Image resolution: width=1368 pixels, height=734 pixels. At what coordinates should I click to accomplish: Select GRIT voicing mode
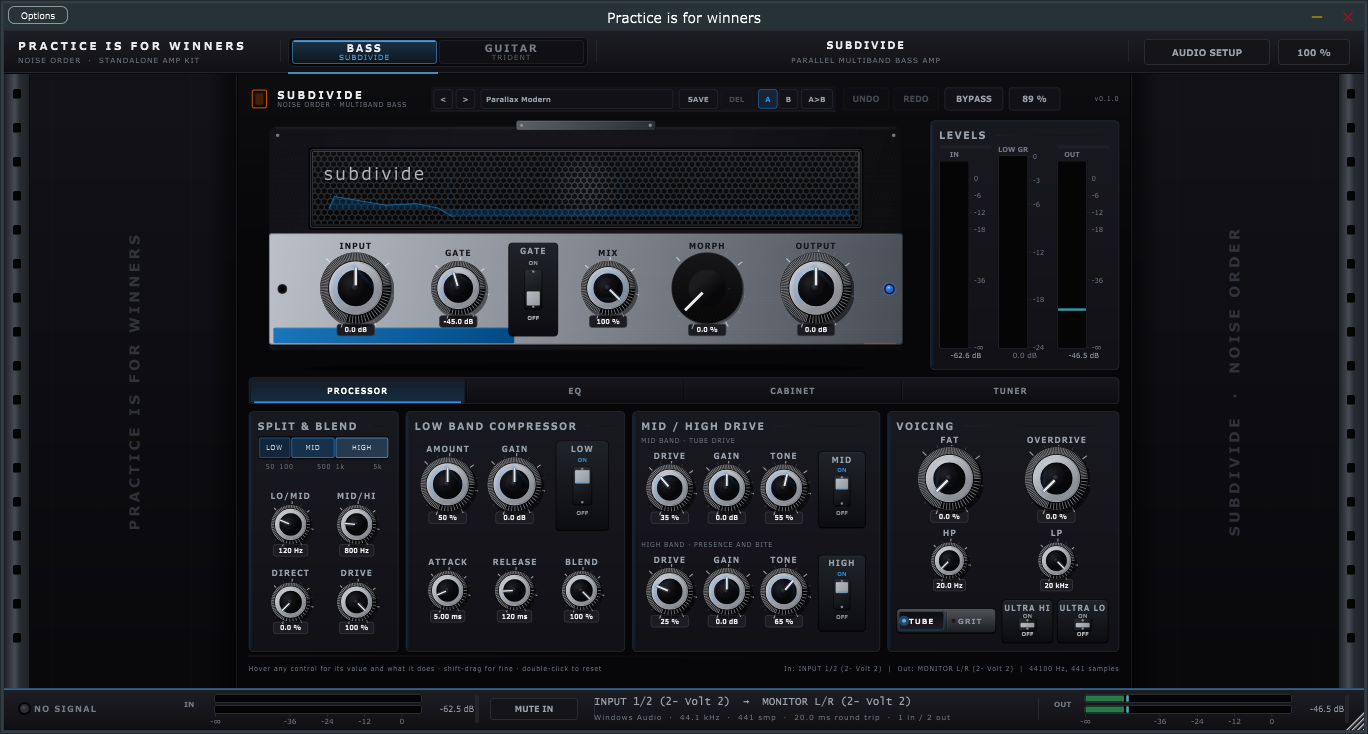point(970,621)
